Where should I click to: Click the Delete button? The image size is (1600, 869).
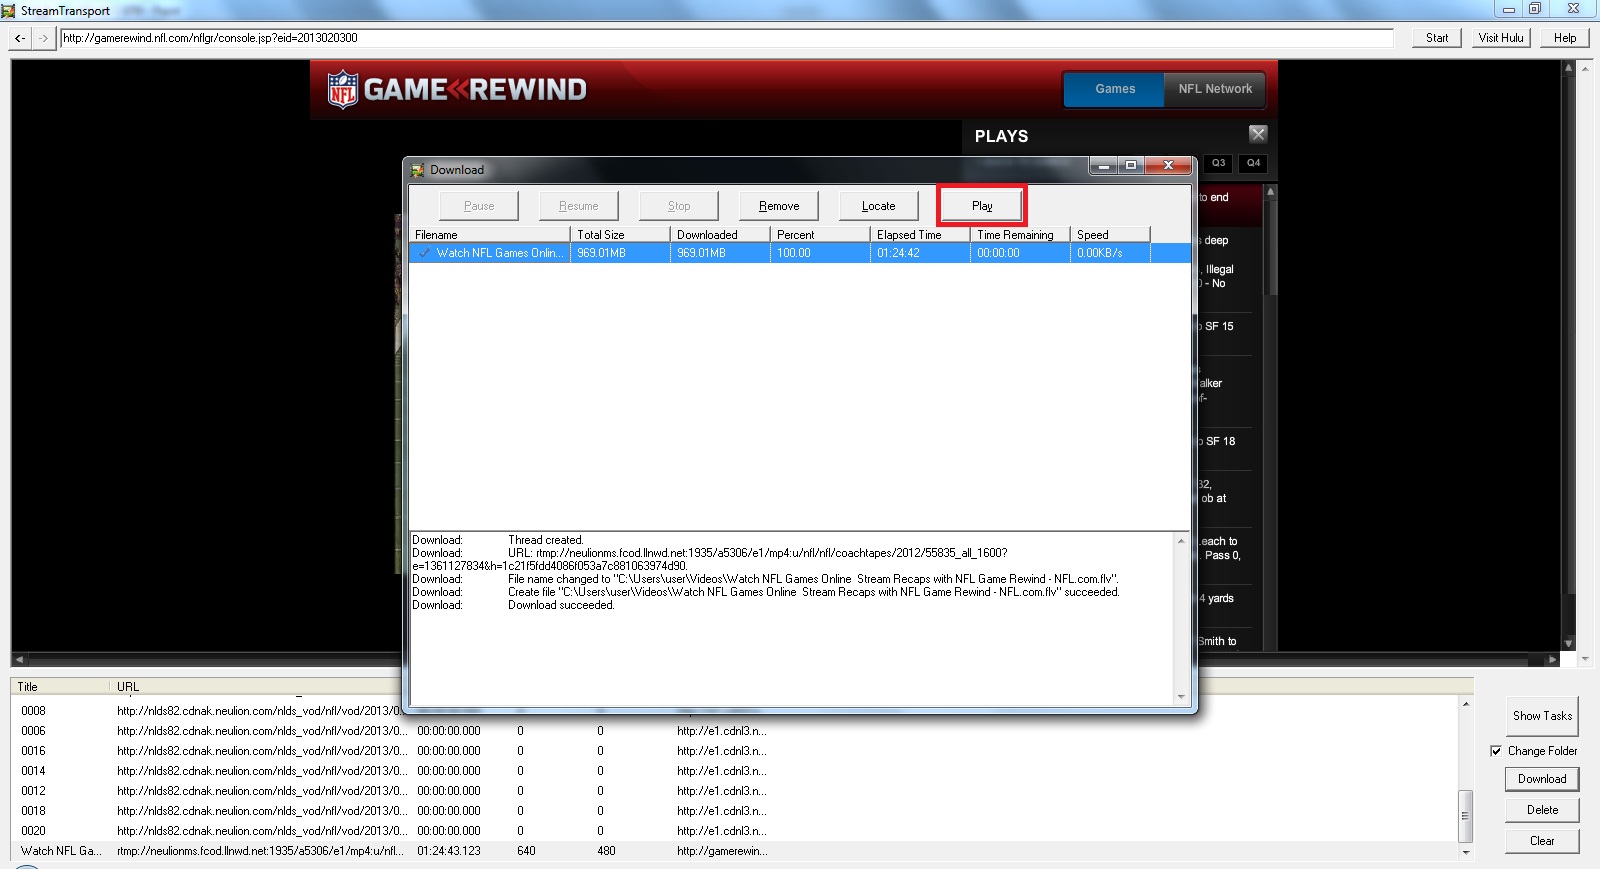coord(1542,810)
